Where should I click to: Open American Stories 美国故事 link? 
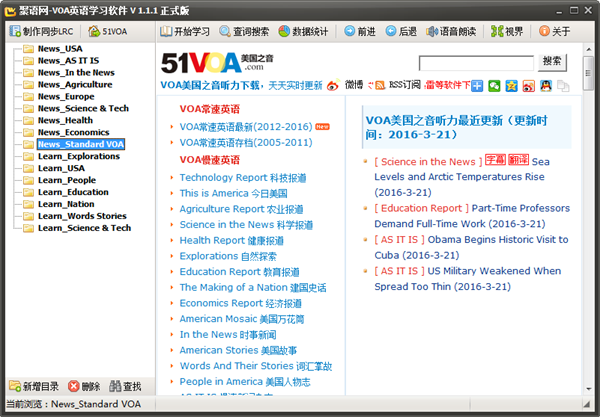[x=238, y=350]
